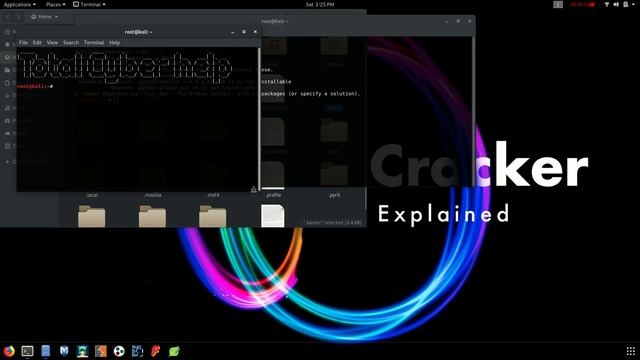Open the .mozilla folder
Viewport: 640px width, 360px height.
[152, 216]
